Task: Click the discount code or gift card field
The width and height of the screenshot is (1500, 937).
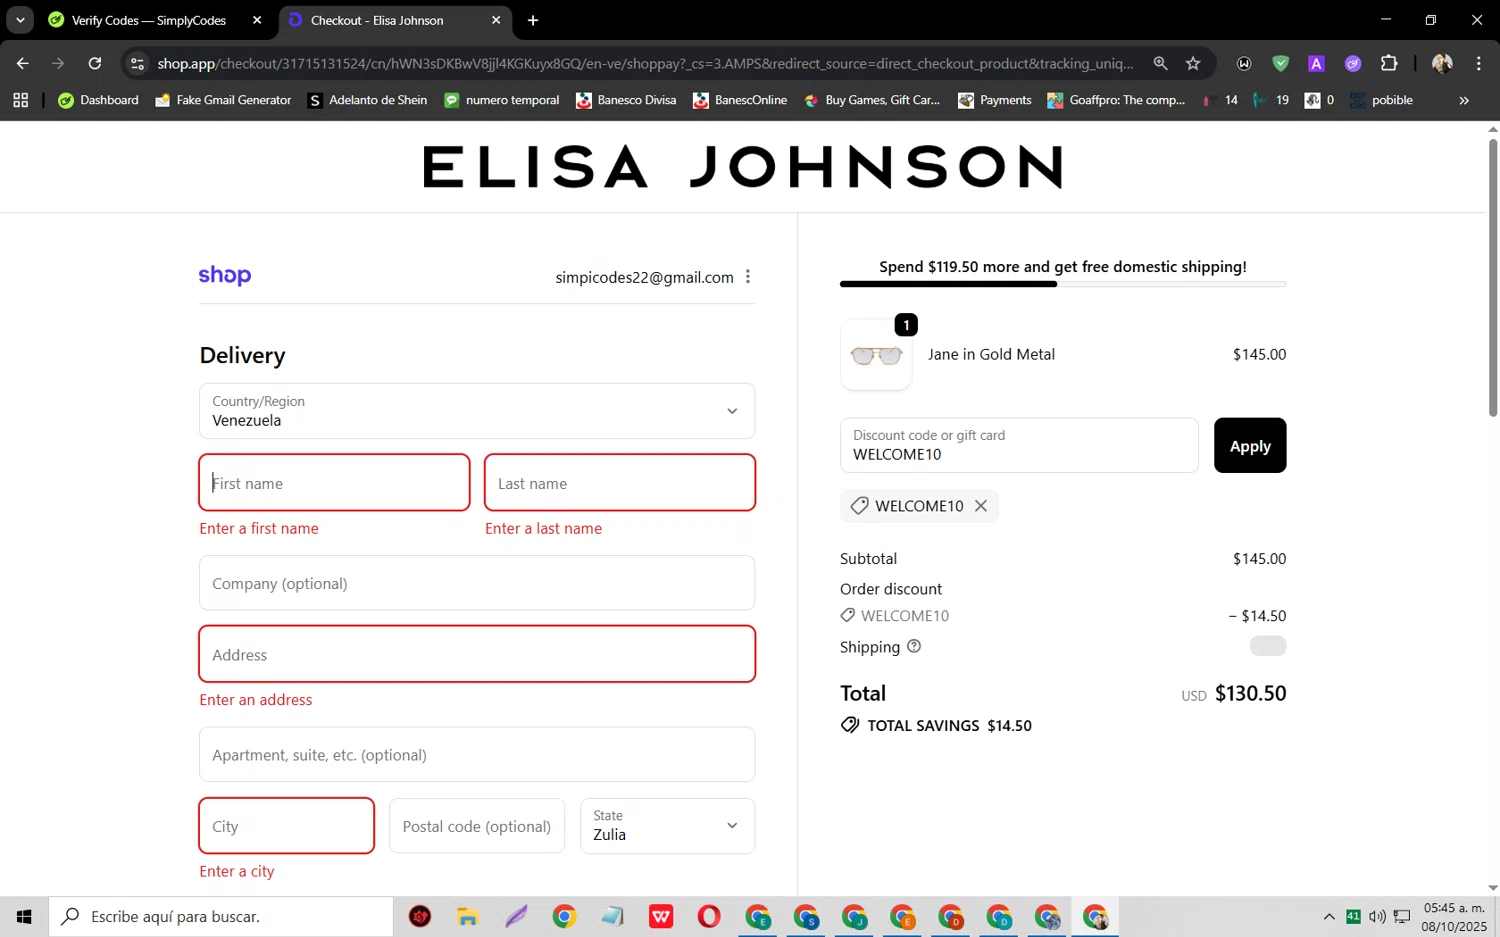Action: click(x=1019, y=445)
